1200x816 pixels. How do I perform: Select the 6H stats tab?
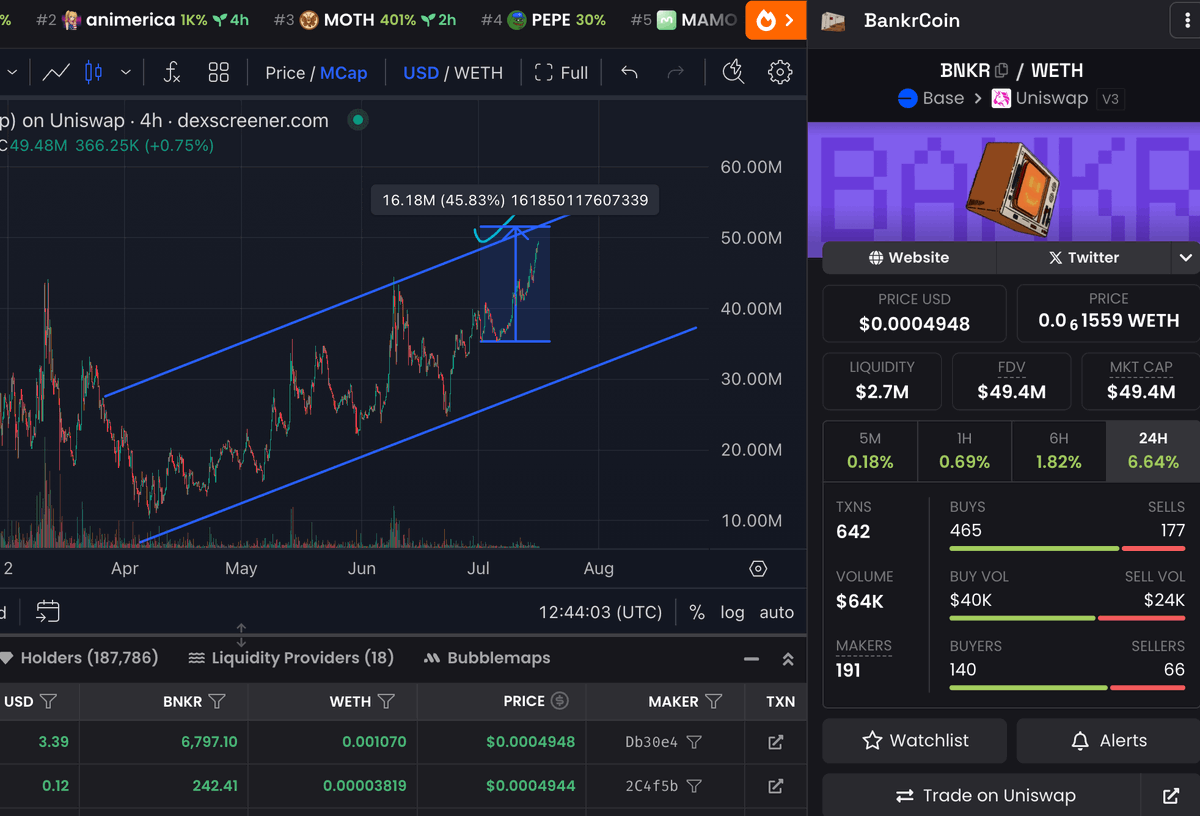1059,450
